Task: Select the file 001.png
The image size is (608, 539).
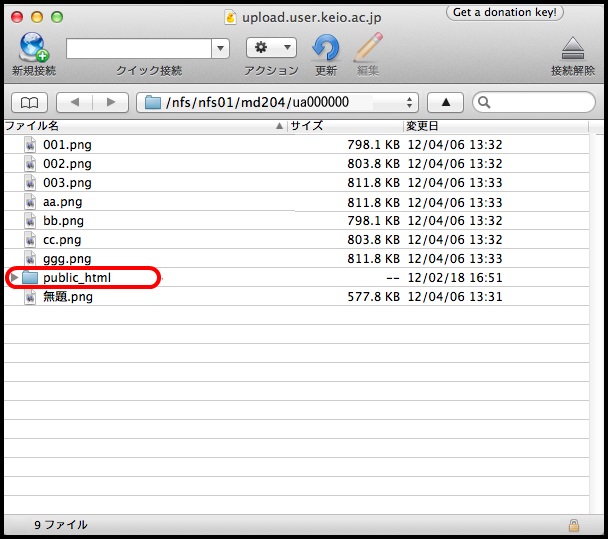Action: tap(67, 145)
